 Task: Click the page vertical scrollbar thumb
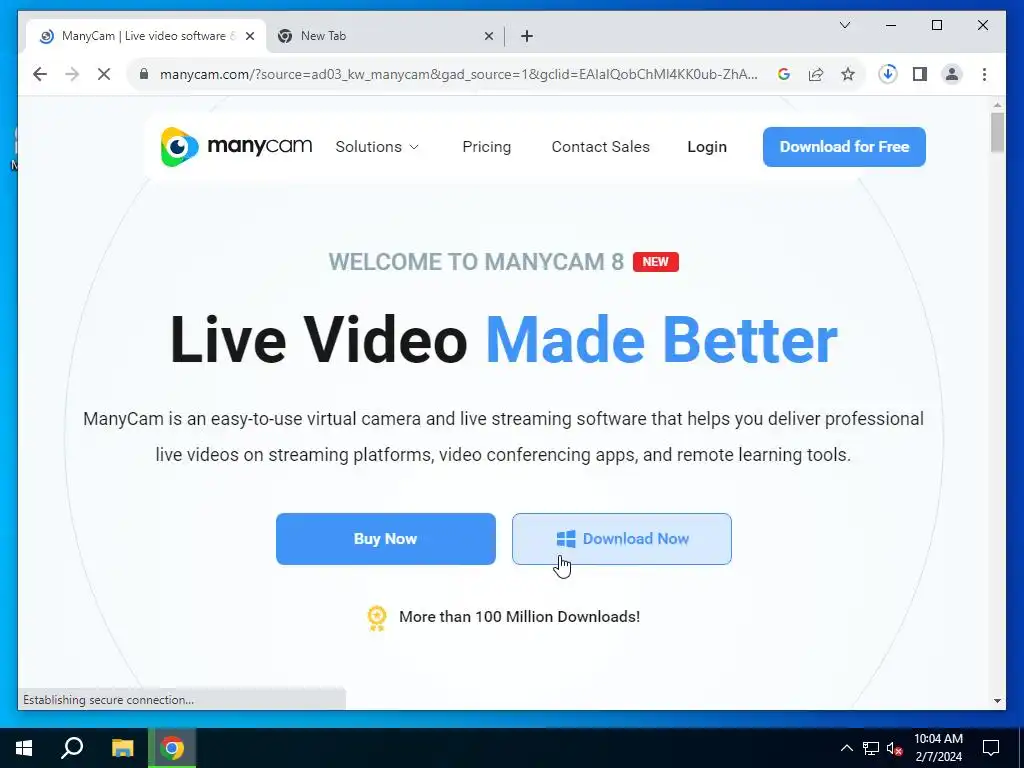[997, 133]
